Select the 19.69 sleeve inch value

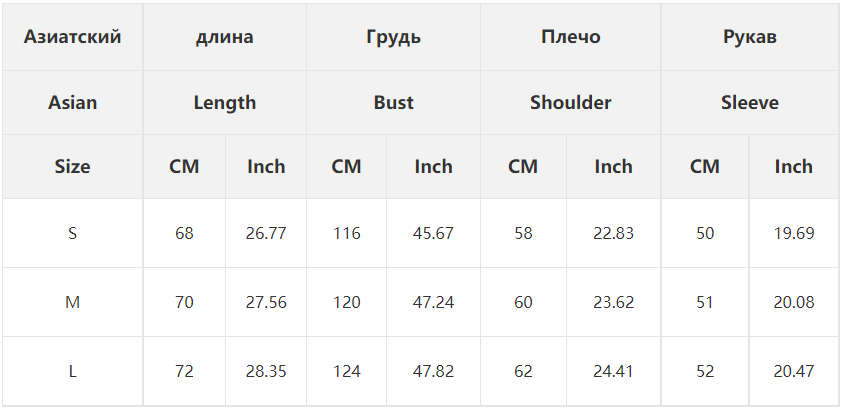(794, 233)
